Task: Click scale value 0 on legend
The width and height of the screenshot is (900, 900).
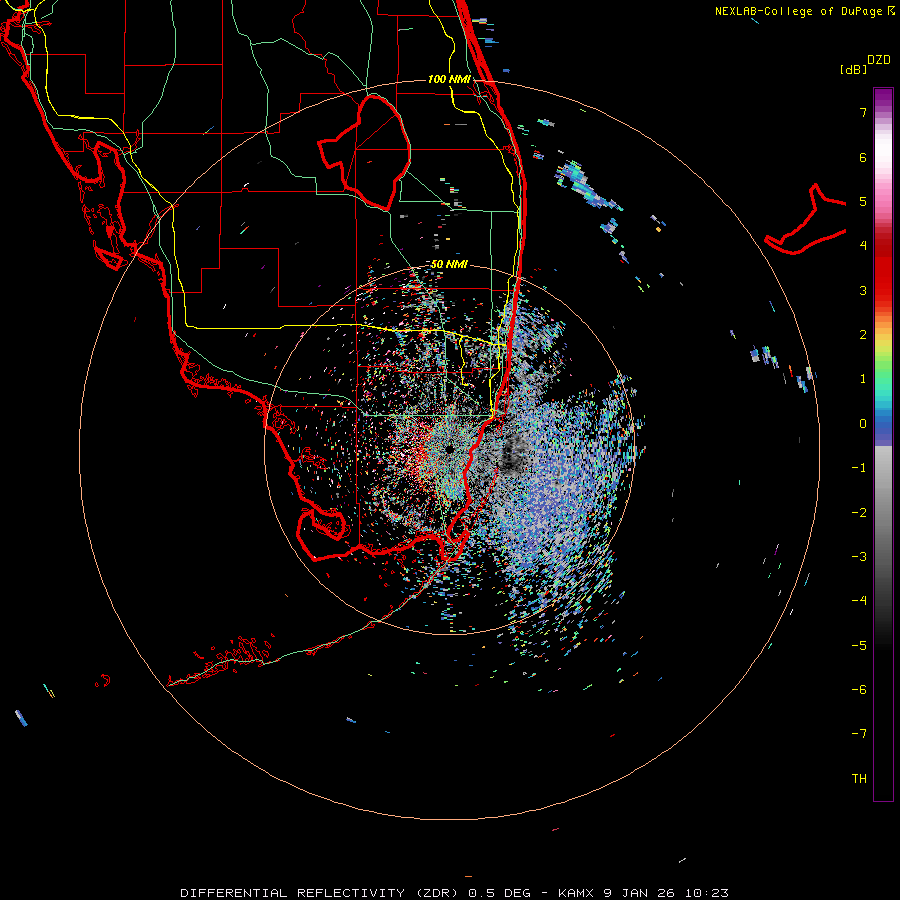Action: (x=863, y=423)
